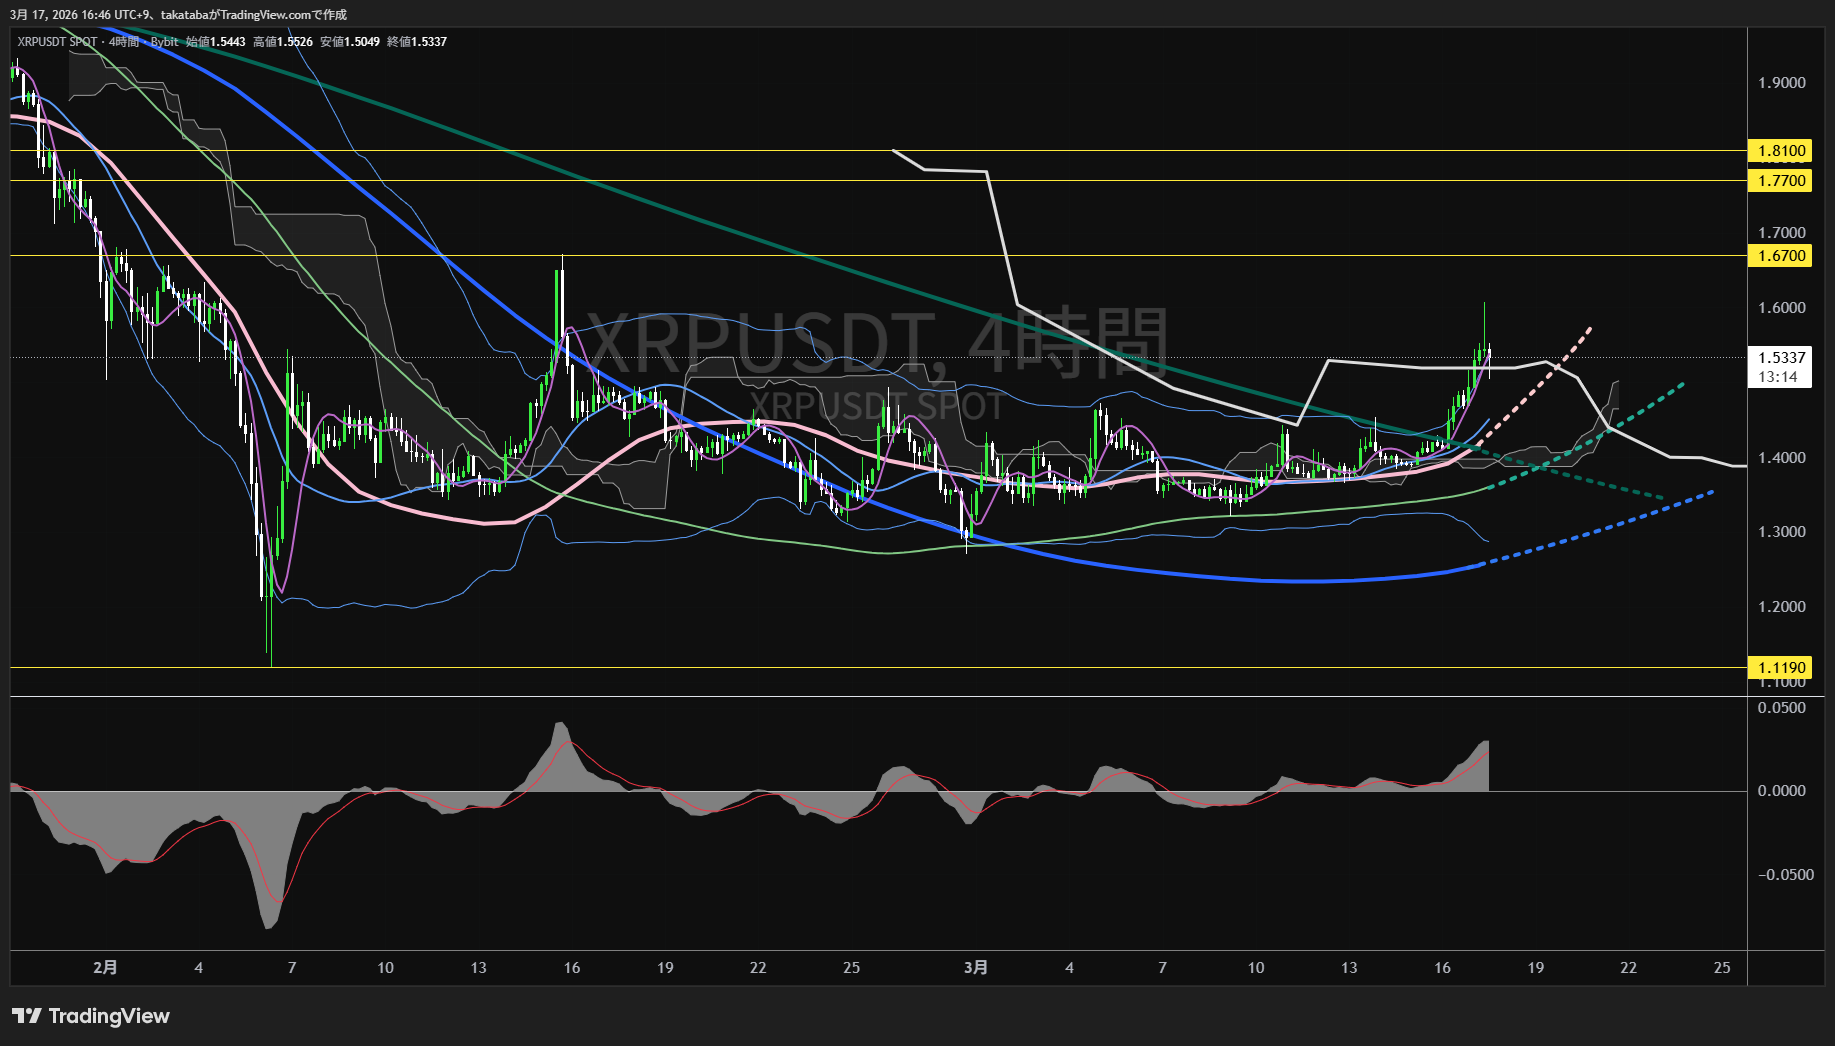Click the 1.9000 price axis tick
1835x1046 pixels.
1781,83
